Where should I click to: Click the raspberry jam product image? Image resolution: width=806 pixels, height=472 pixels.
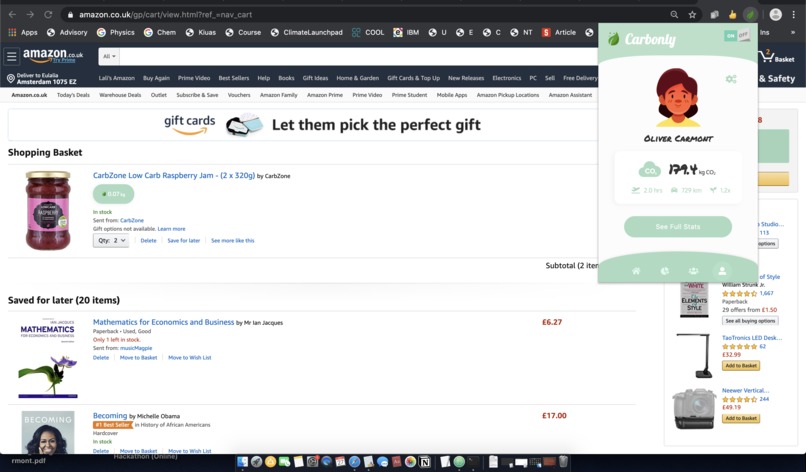48,210
